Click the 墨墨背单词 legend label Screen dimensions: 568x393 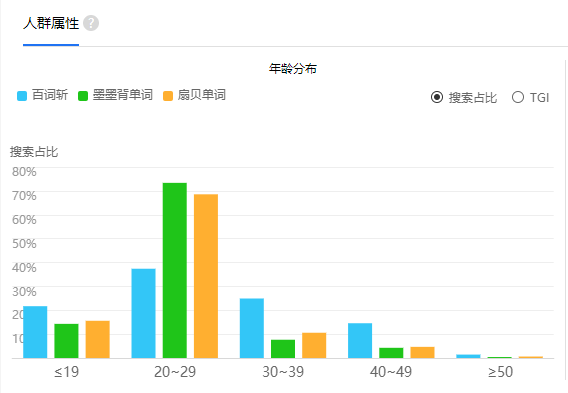(122, 95)
